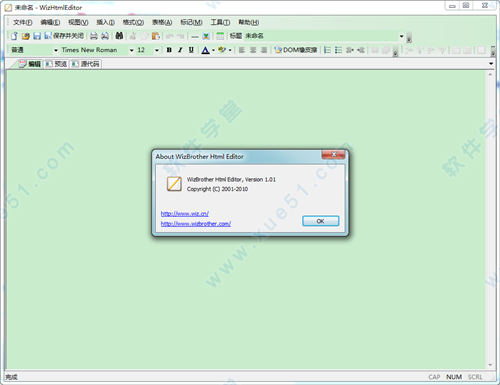The height and width of the screenshot is (385, 500).
Task: Expand the paragraph style dropdown
Action: pyautogui.click(x=56, y=50)
